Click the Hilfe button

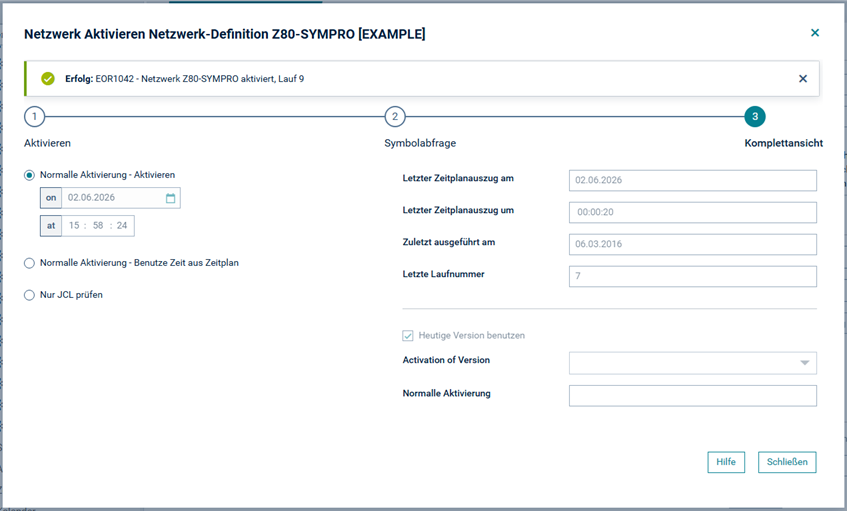click(726, 462)
